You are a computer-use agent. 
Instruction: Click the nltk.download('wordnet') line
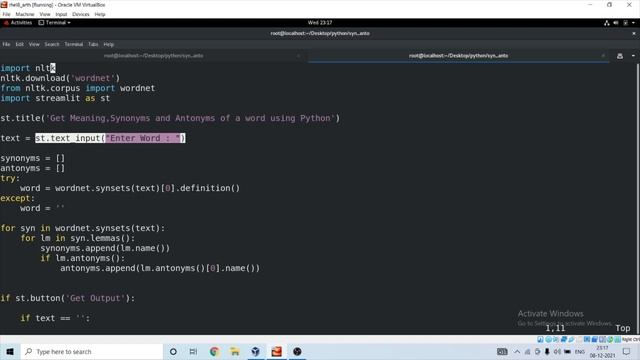pos(60,78)
